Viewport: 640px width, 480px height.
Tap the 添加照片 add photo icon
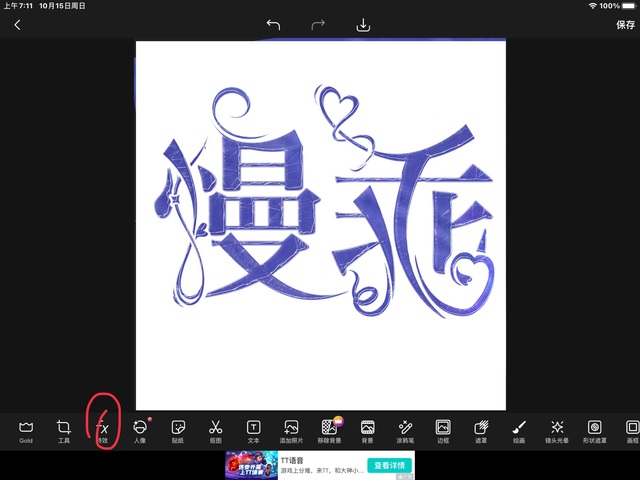coord(291,429)
